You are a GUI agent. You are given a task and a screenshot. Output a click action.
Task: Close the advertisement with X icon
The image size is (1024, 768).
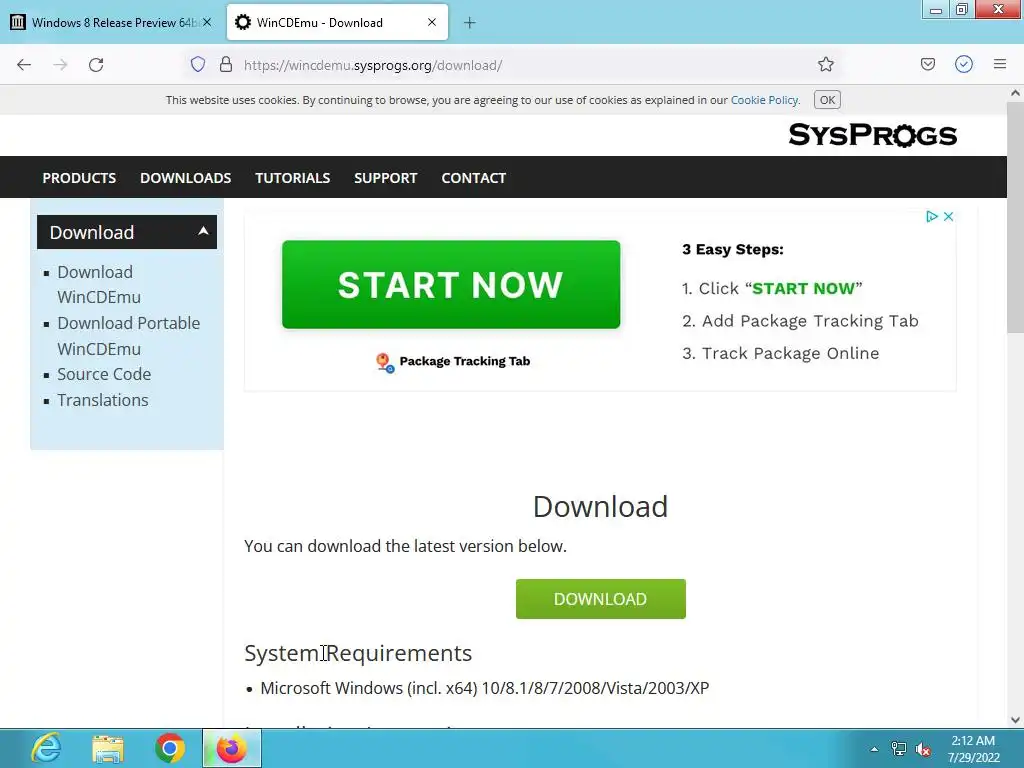(x=948, y=216)
